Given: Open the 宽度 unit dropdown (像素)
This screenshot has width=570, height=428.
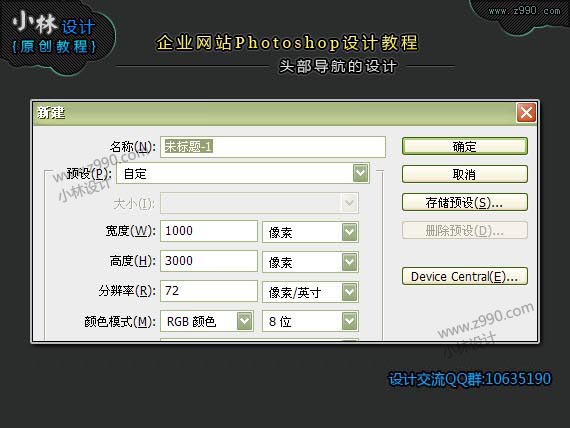Looking at the screenshot, I should coord(310,232).
